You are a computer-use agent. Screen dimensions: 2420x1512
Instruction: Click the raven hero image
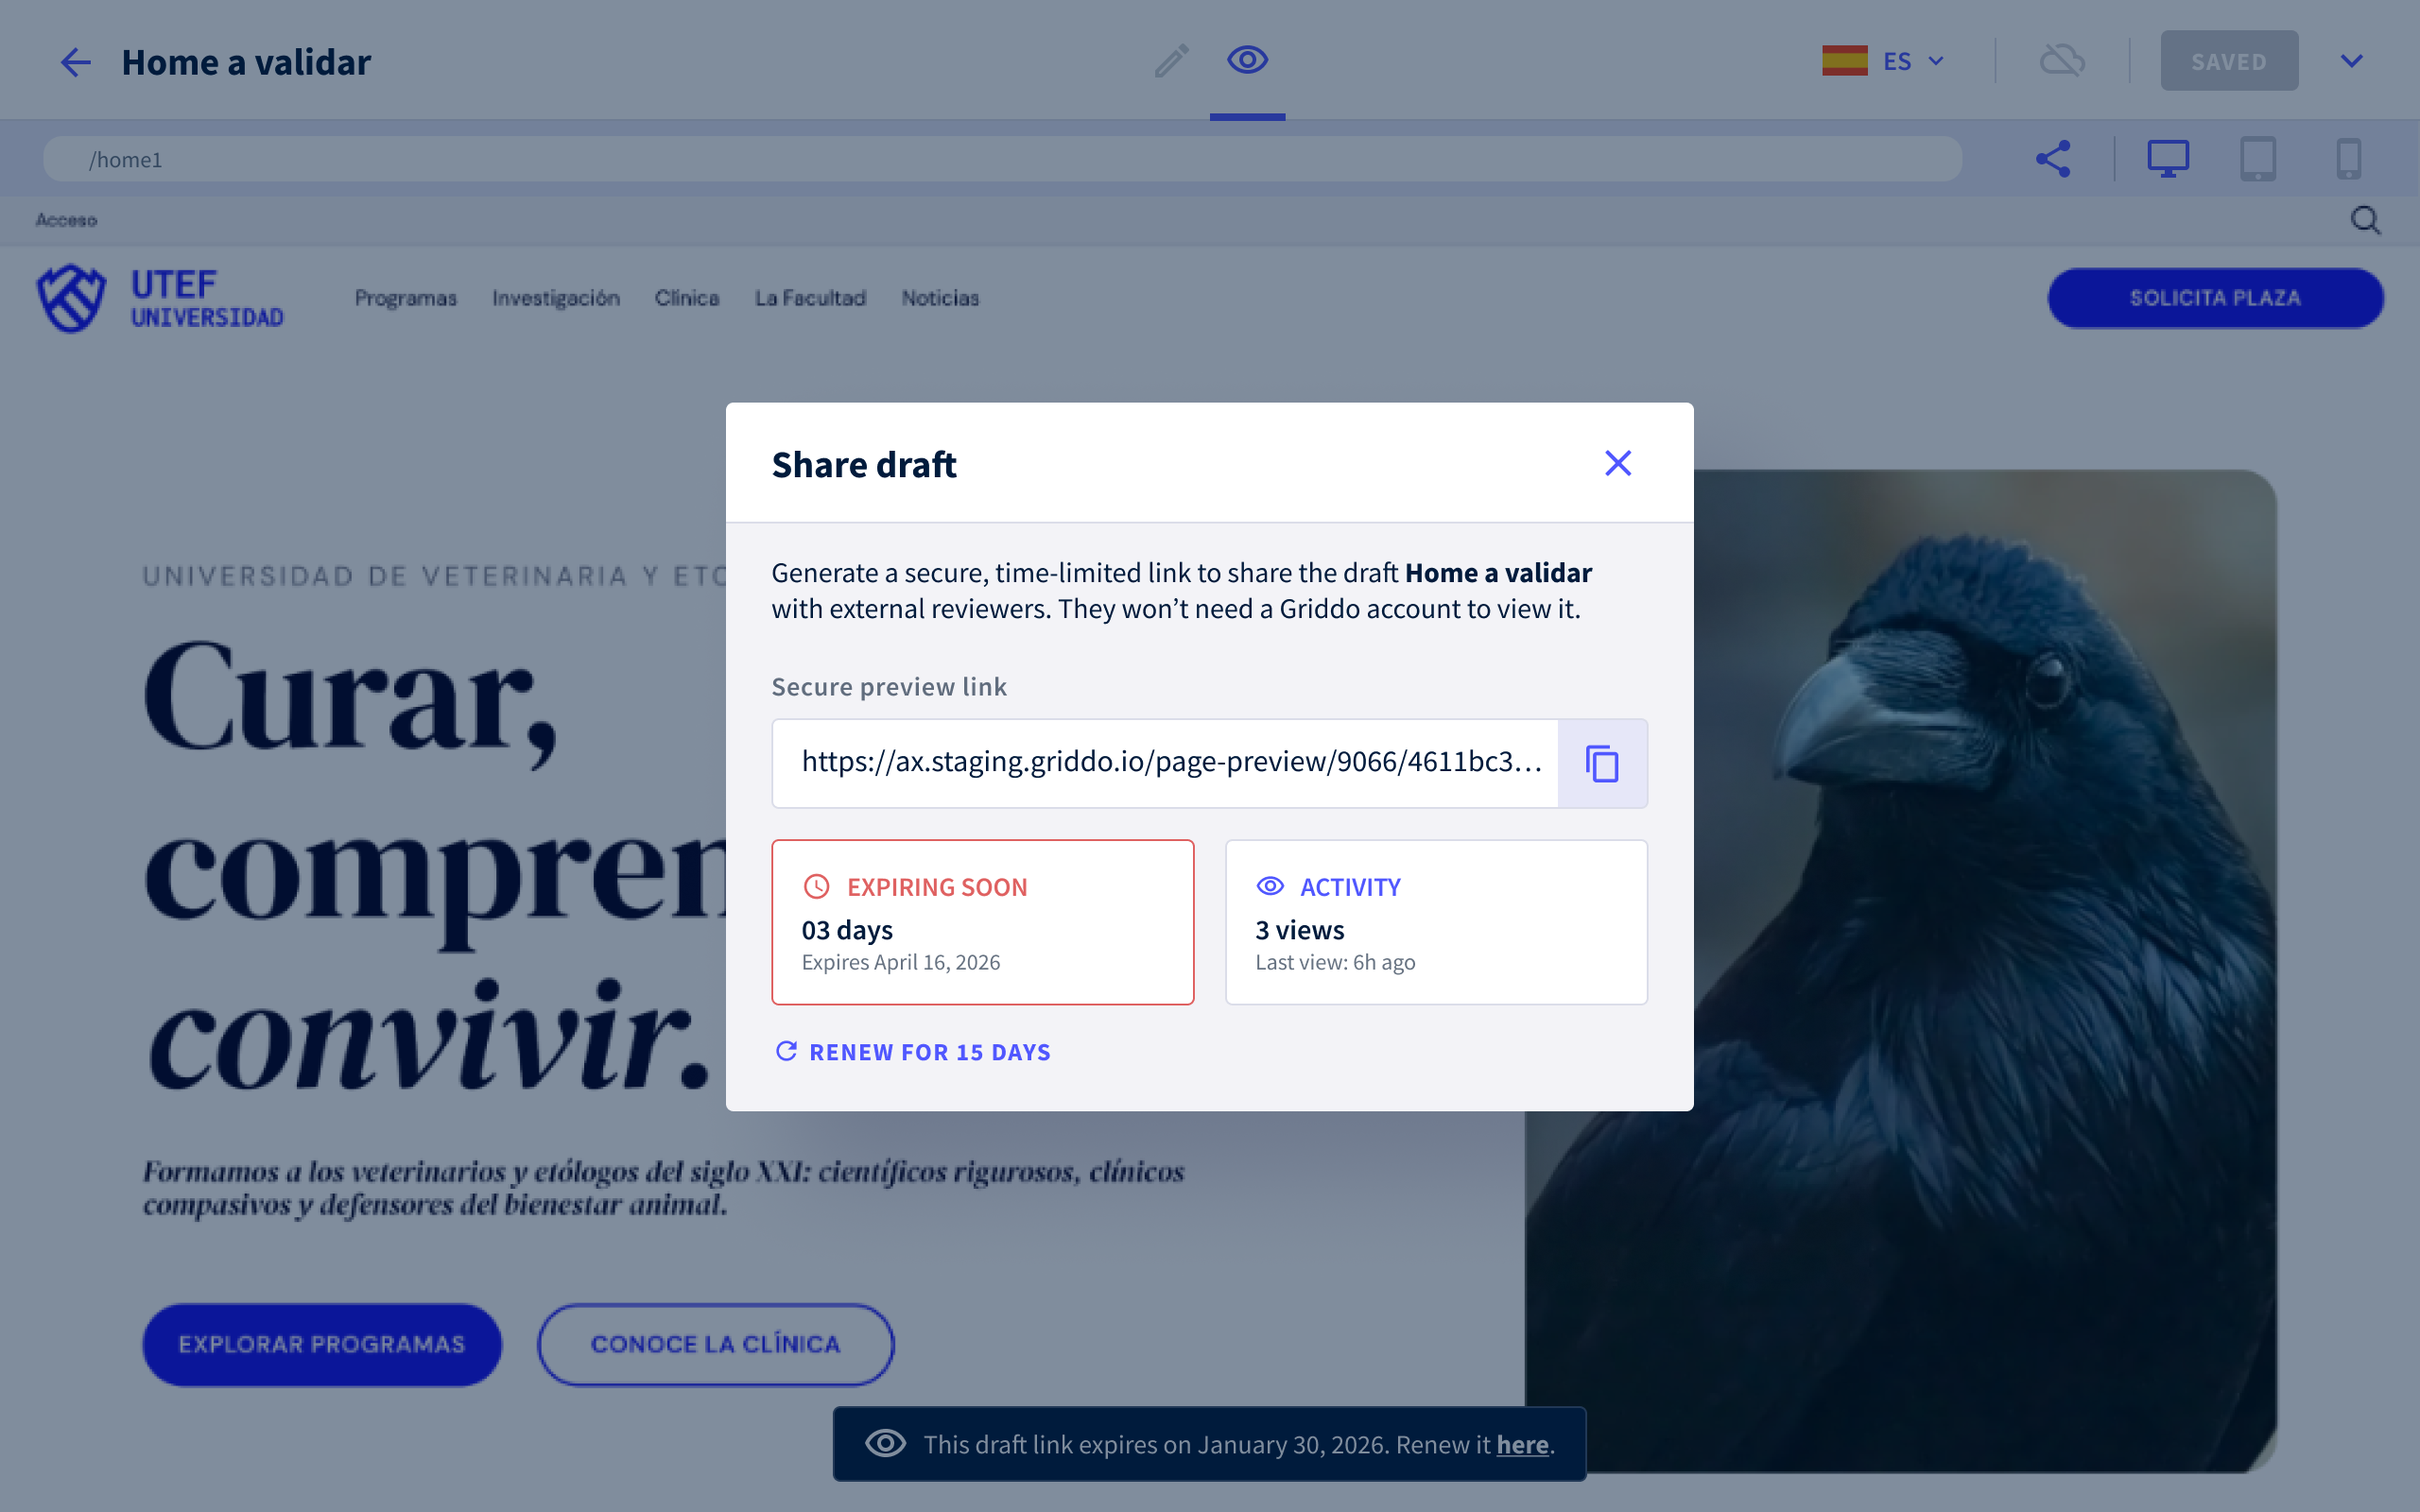[x=1985, y=970]
